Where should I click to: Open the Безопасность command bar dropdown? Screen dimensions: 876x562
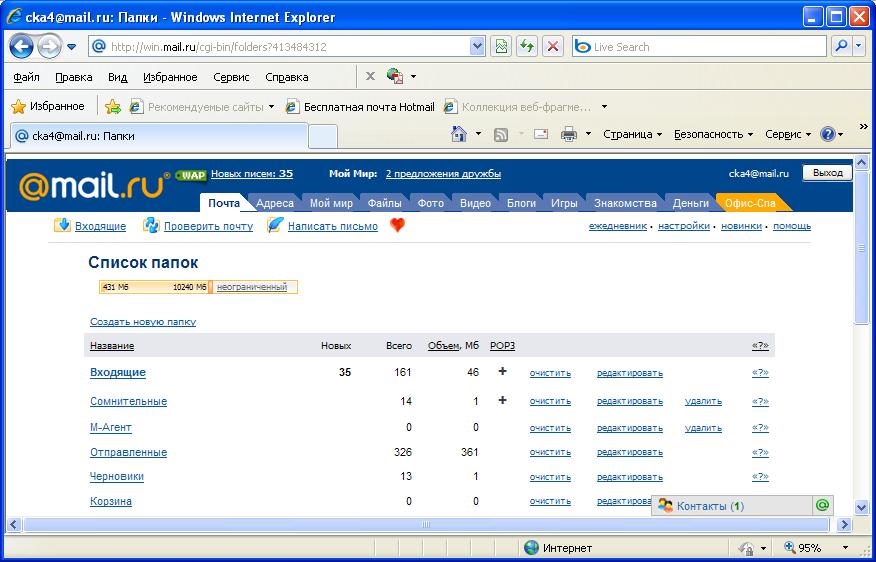tap(713, 134)
